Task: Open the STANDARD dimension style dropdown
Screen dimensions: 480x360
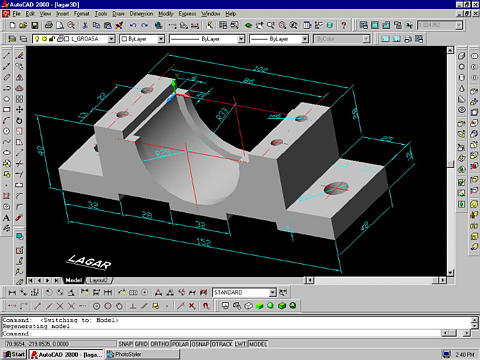Action: click(x=273, y=293)
